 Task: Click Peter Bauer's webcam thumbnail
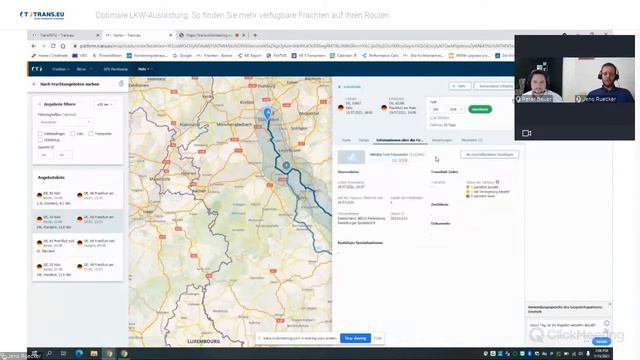click(538, 80)
